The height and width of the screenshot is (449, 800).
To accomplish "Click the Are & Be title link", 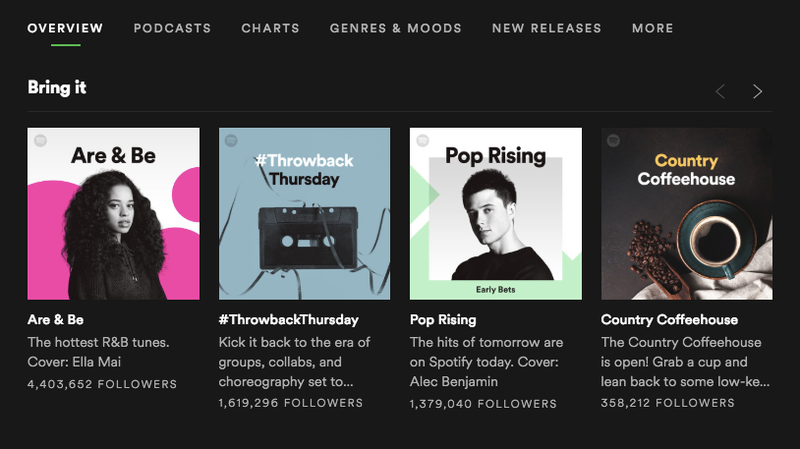I will 56,320.
